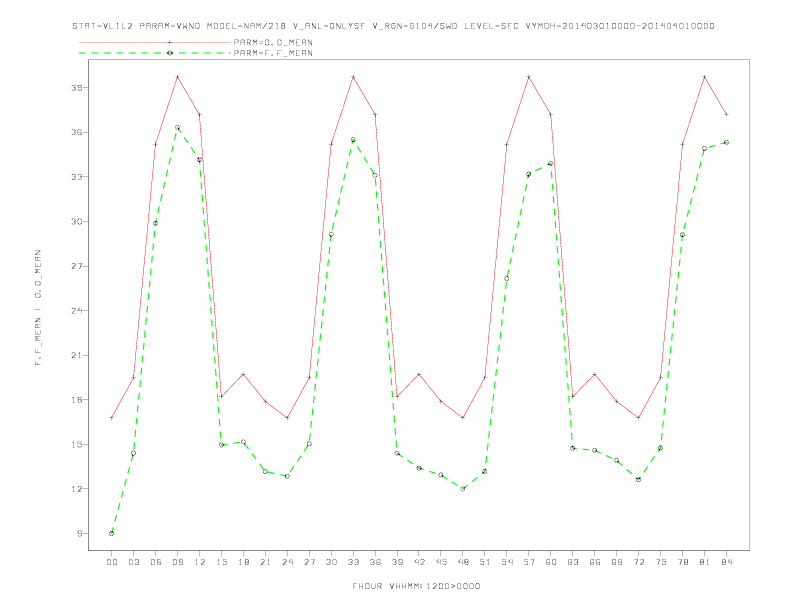Screen dimensions: 792x612
Task: Click the red peak marker at hour 57
Action: [529, 77]
